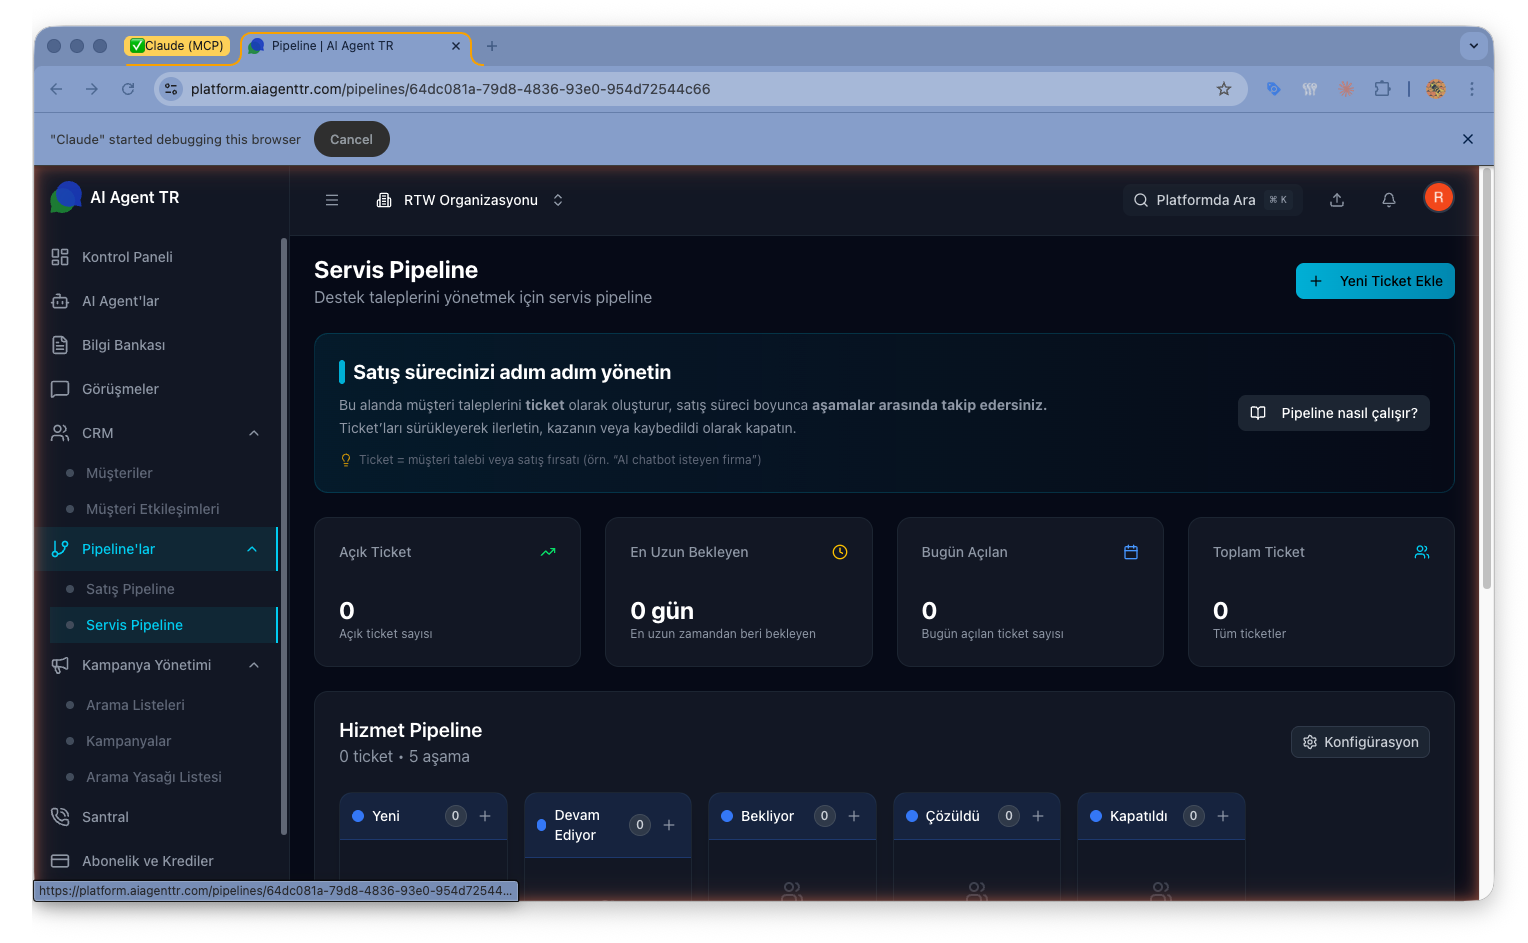Add a ticket to the Yeni column
This screenshot has height=943, width=1528.
[485, 816]
